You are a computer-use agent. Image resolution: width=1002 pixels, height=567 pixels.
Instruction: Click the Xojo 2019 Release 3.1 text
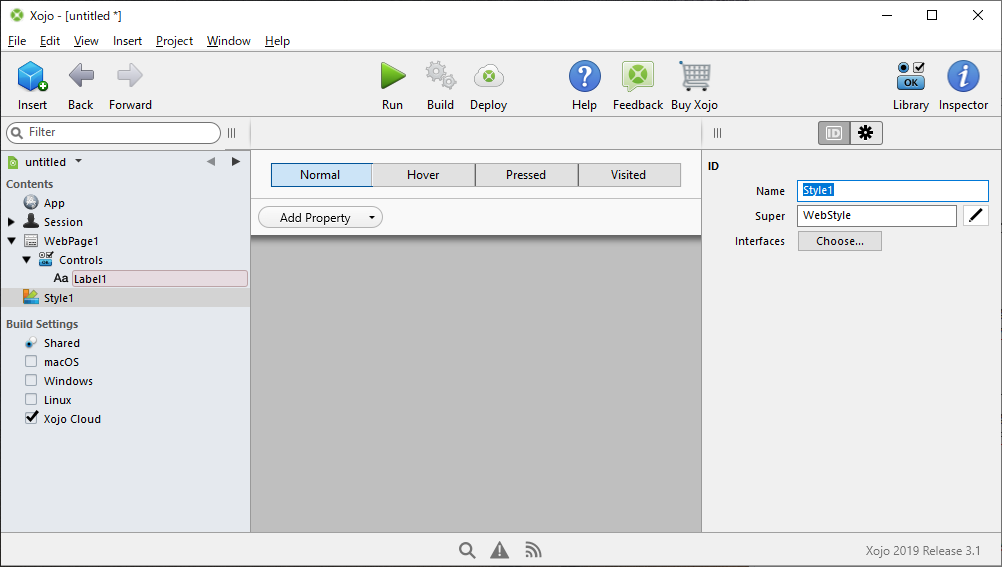point(923,550)
